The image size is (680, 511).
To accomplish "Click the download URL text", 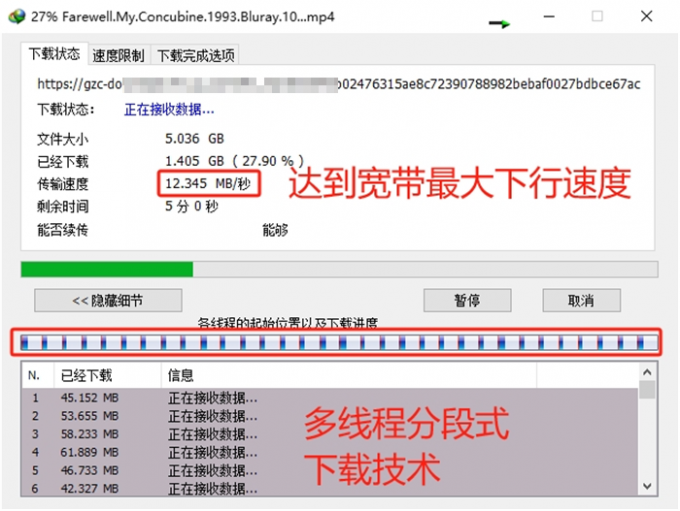I will [339, 84].
